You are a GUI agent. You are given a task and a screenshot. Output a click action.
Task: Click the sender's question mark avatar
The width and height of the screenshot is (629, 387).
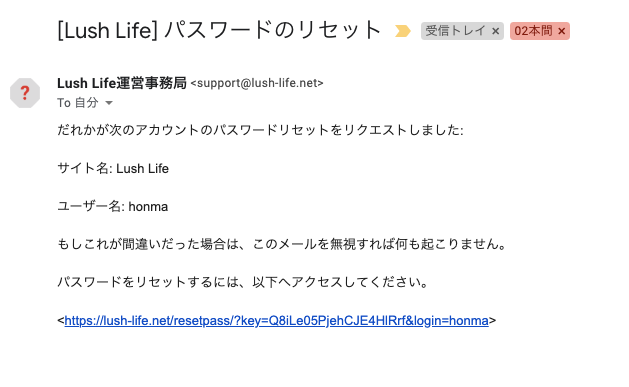pos(25,93)
